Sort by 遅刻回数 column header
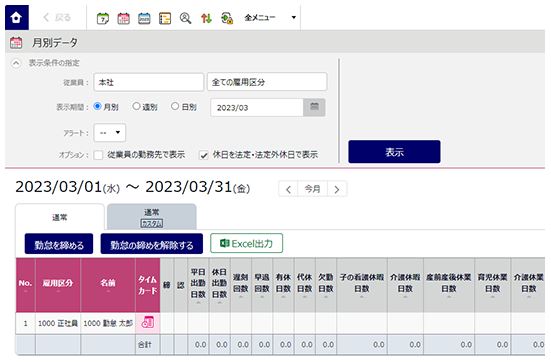The image size is (551, 362). pyautogui.click(x=241, y=285)
